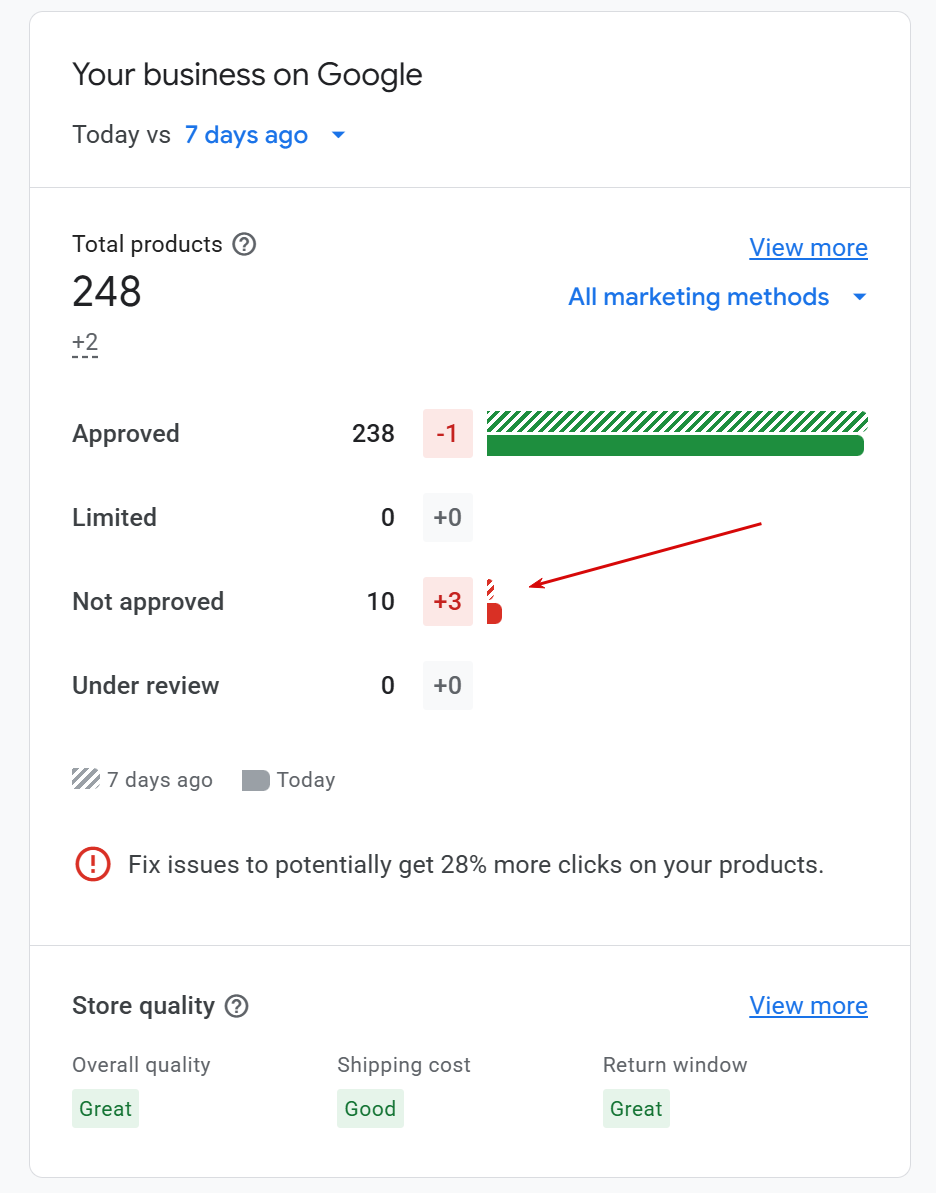
Task: Click the red warning alert icon
Action: [93, 864]
